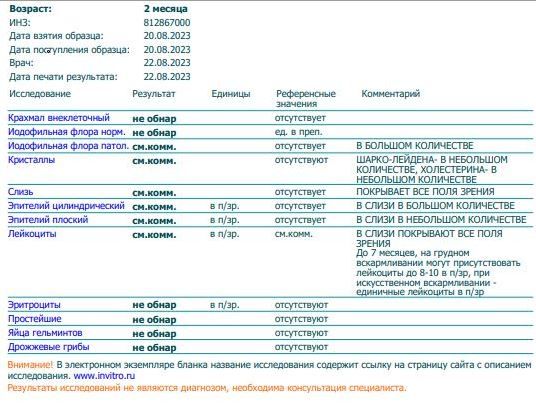Click comment В СЛИЗИ В НЕБОЛЬШОМ КОЛИЧЕСТВЕ
The height and width of the screenshot is (403, 536).
441,220
